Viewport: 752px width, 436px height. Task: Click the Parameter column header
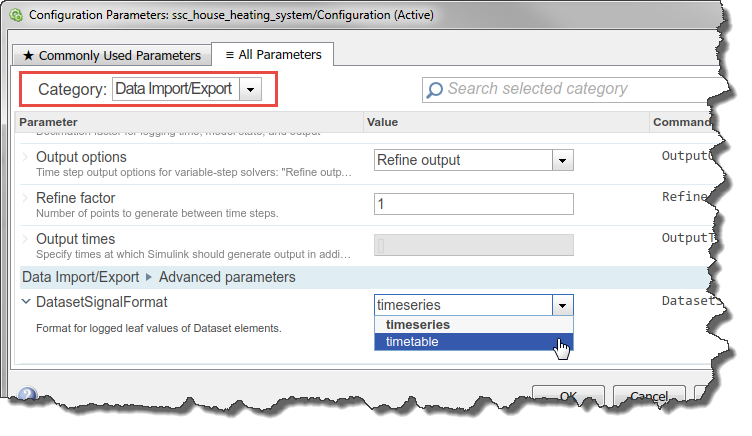(49, 122)
